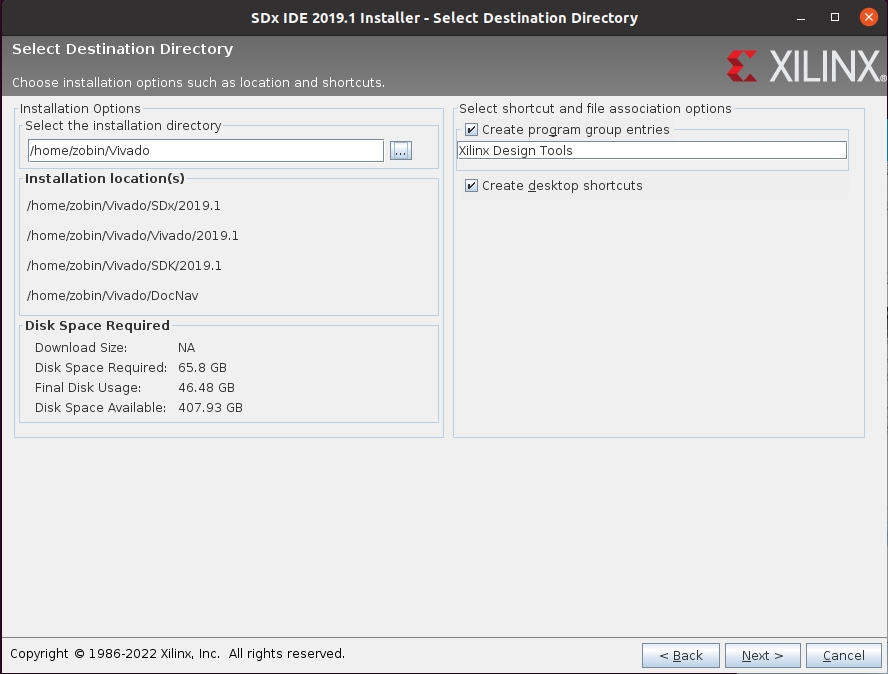Click the installer window title bar
888x674 pixels.
pos(444,18)
